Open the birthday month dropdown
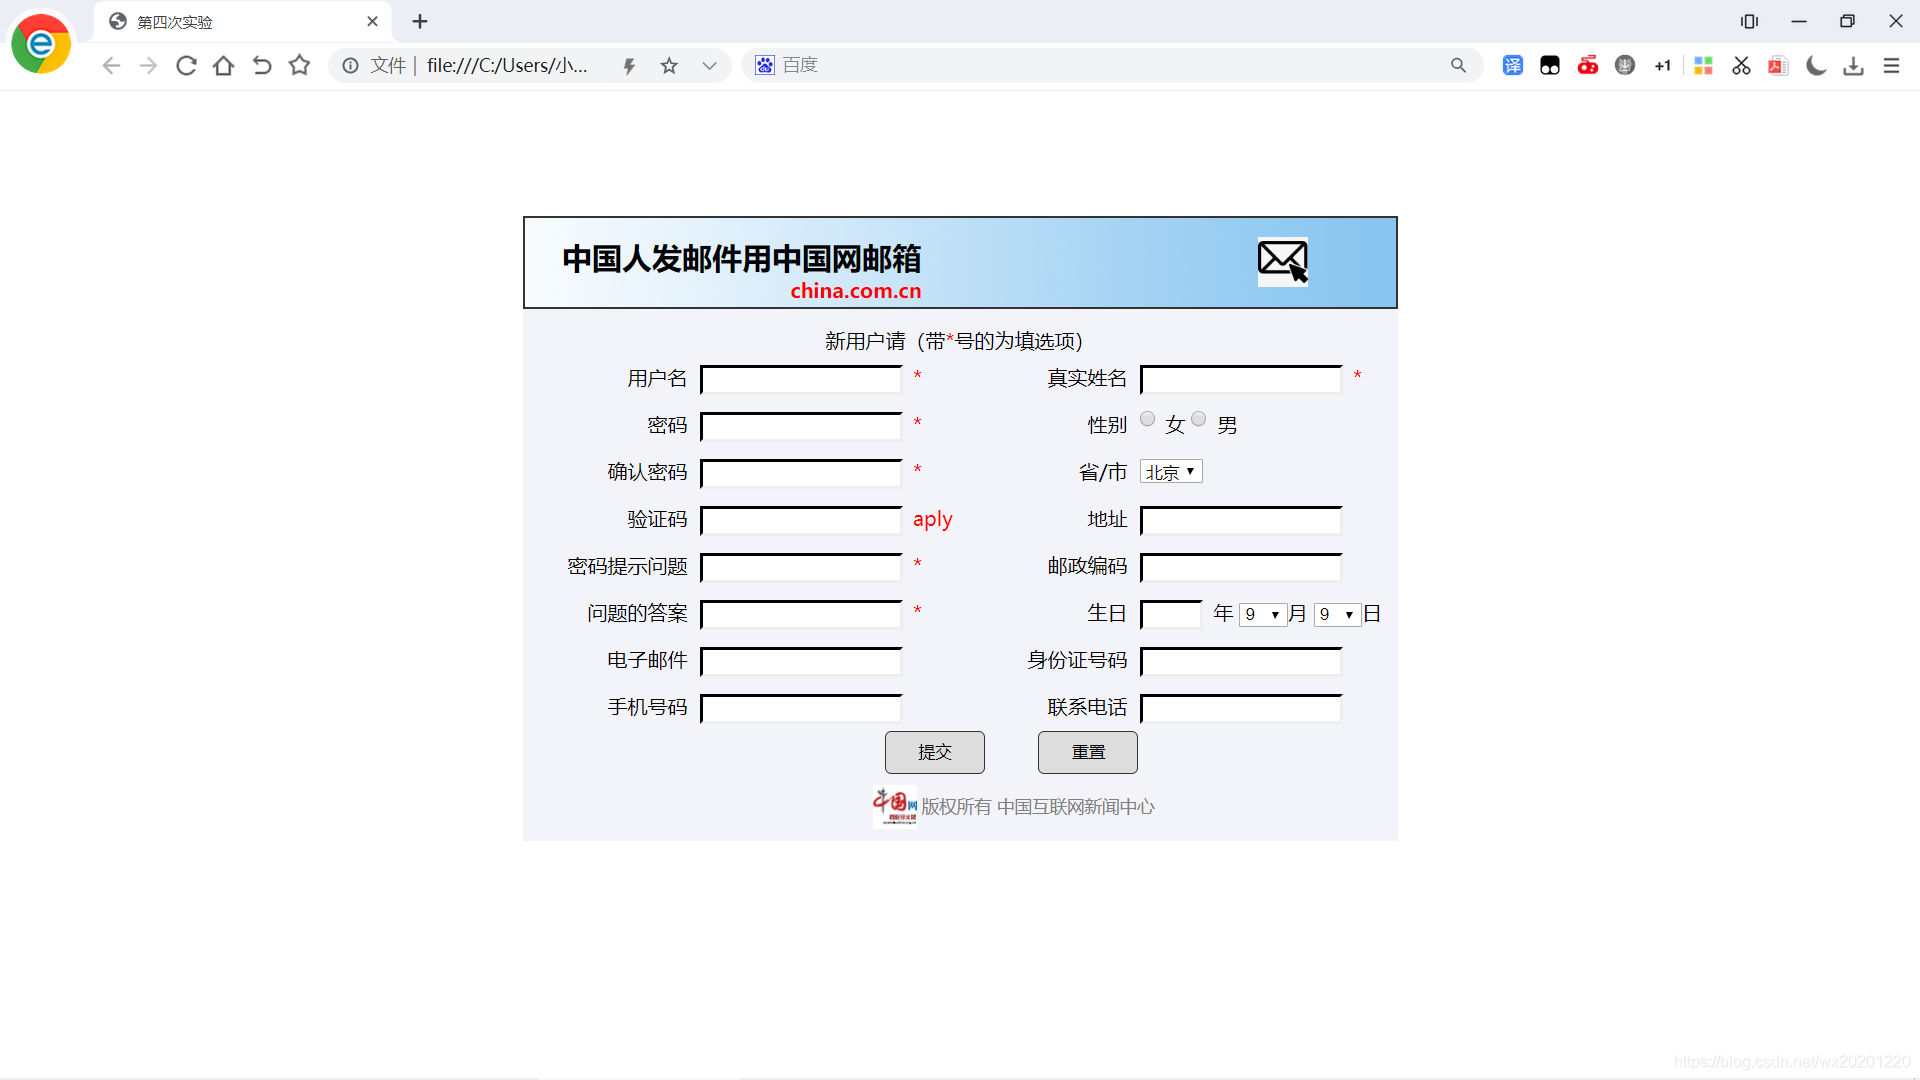 point(1263,614)
